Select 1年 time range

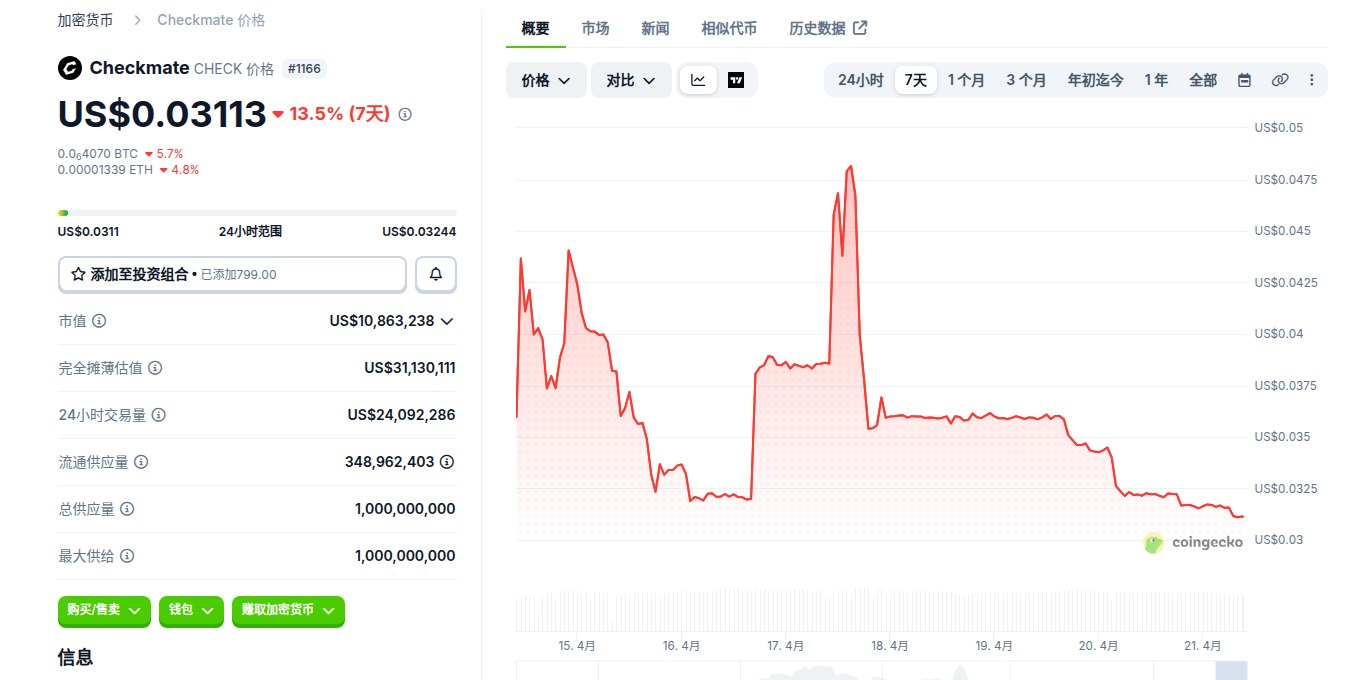point(1156,80)
